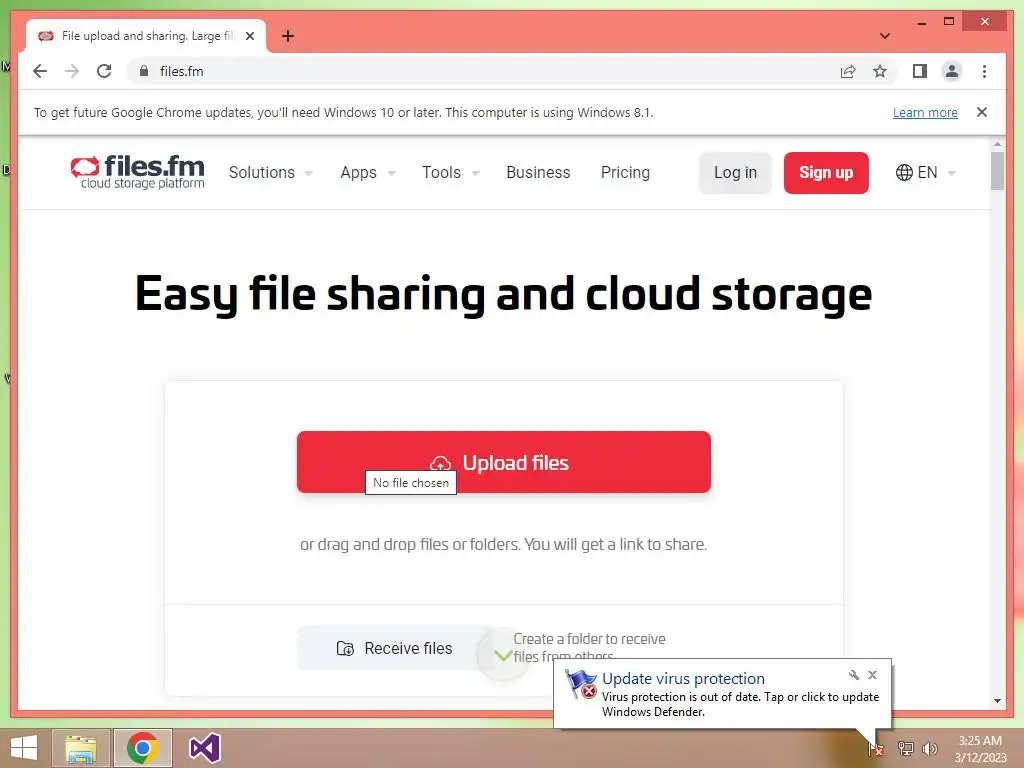Close the File upload and sharing tab
The height and width of the screenshot is (768, 1024).
[249, 36]
